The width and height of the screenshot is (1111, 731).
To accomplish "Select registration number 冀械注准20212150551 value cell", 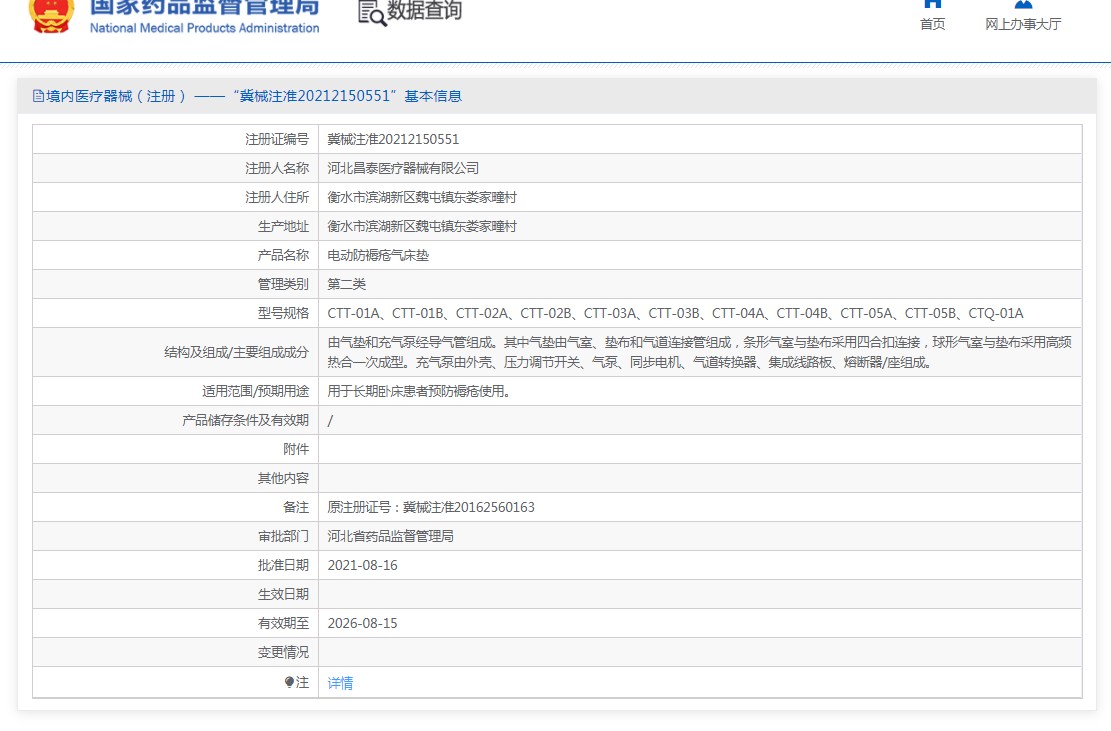I will pos(700,139).
